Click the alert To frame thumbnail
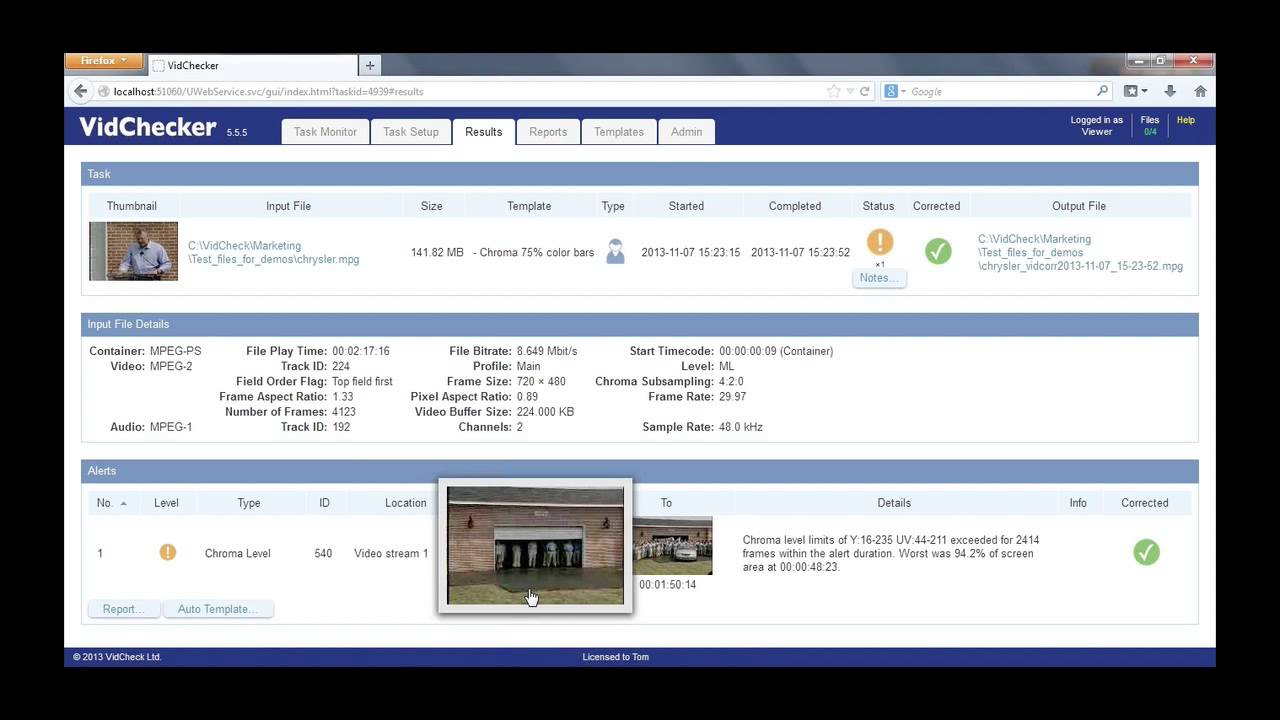The width and height of the screenshot is (1280, 720). pos(673,546)
